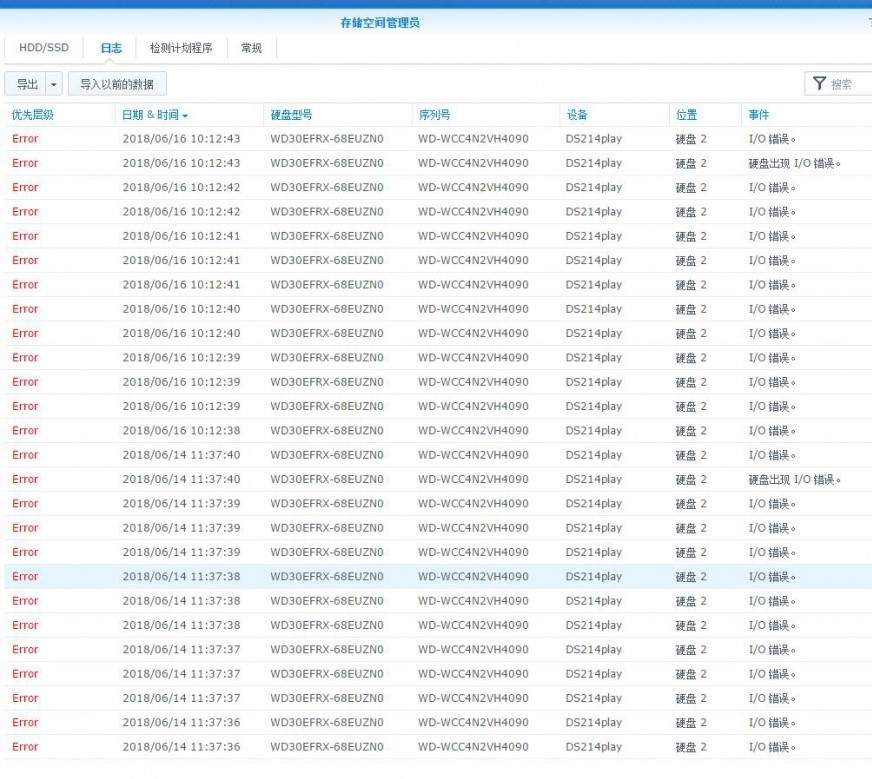Sort by the 硬盘型号 column header

coord(291,115)
